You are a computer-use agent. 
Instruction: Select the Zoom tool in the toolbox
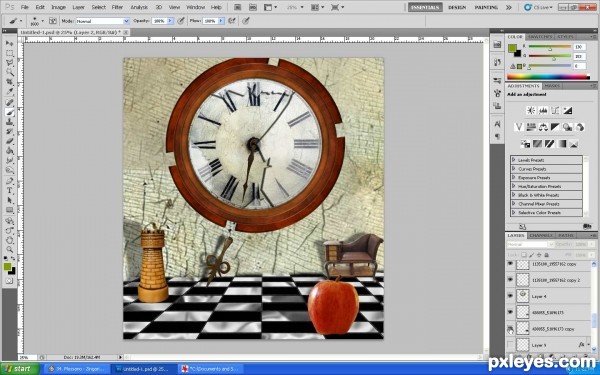(x=10, y=249)
